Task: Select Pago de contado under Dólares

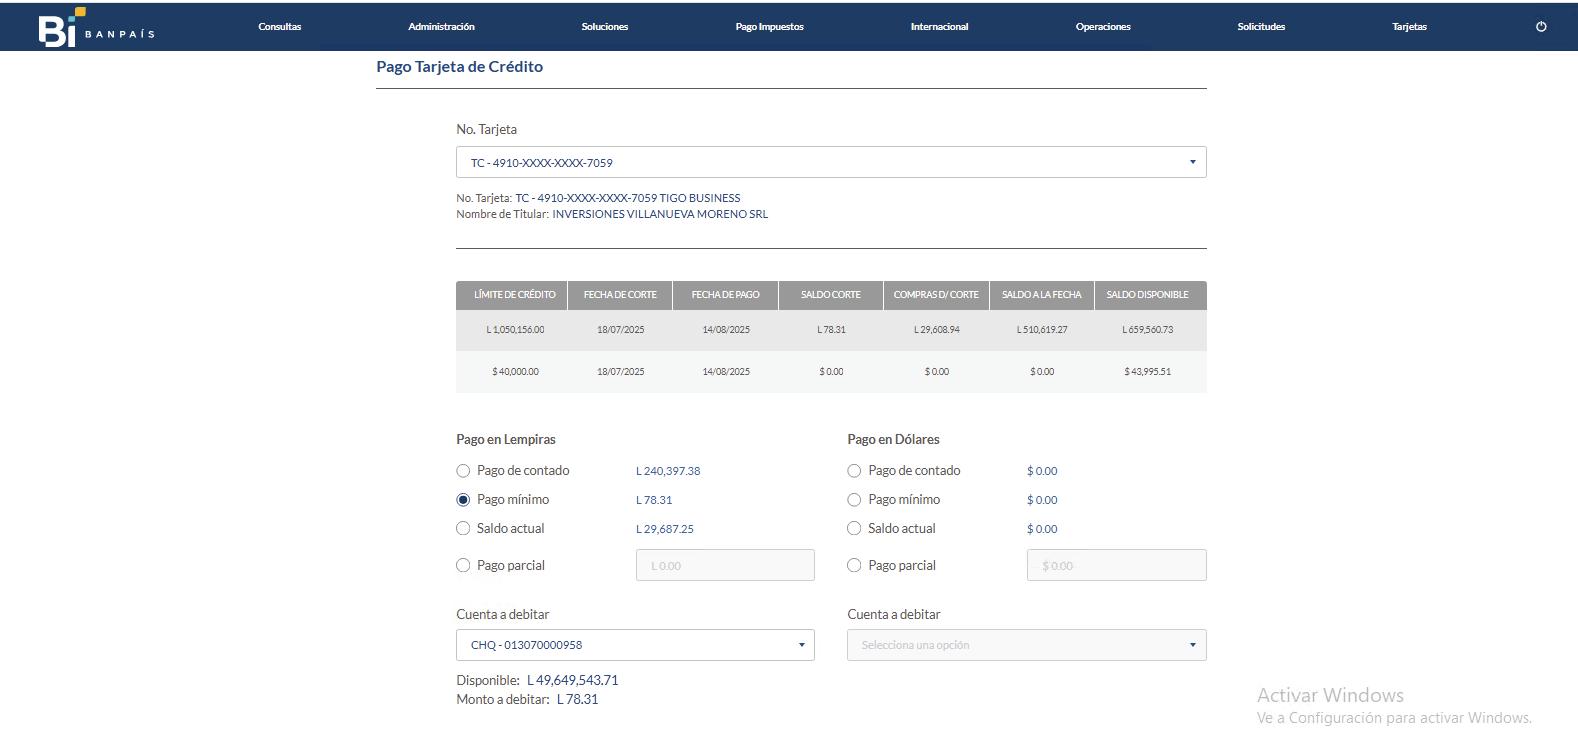Action: tap(854, 471)
